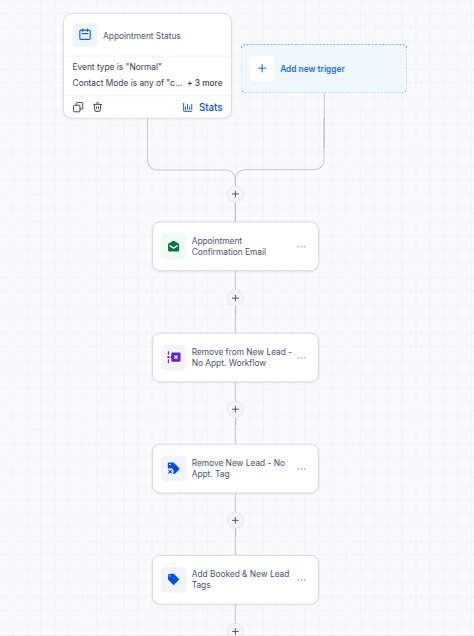474x636 pixels.
Task: Open the Appointment Confirmation Email action
Action: pos(235,246)
